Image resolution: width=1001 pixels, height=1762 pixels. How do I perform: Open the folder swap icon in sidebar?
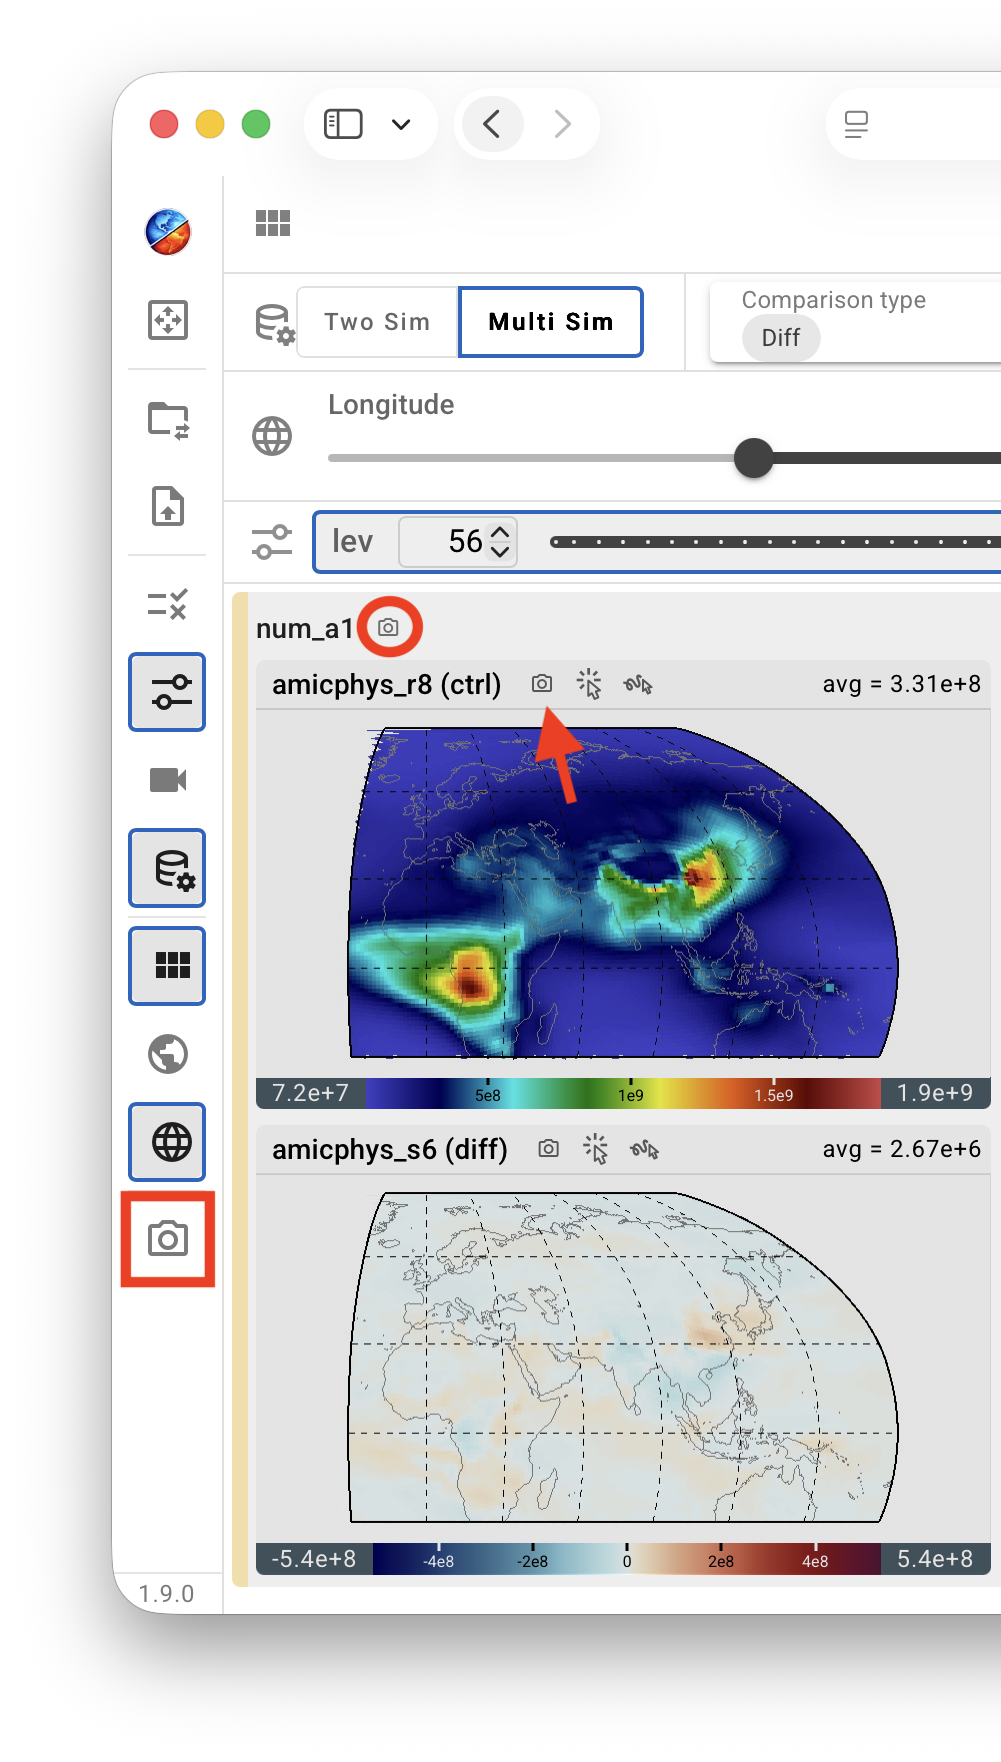[168, 421]
